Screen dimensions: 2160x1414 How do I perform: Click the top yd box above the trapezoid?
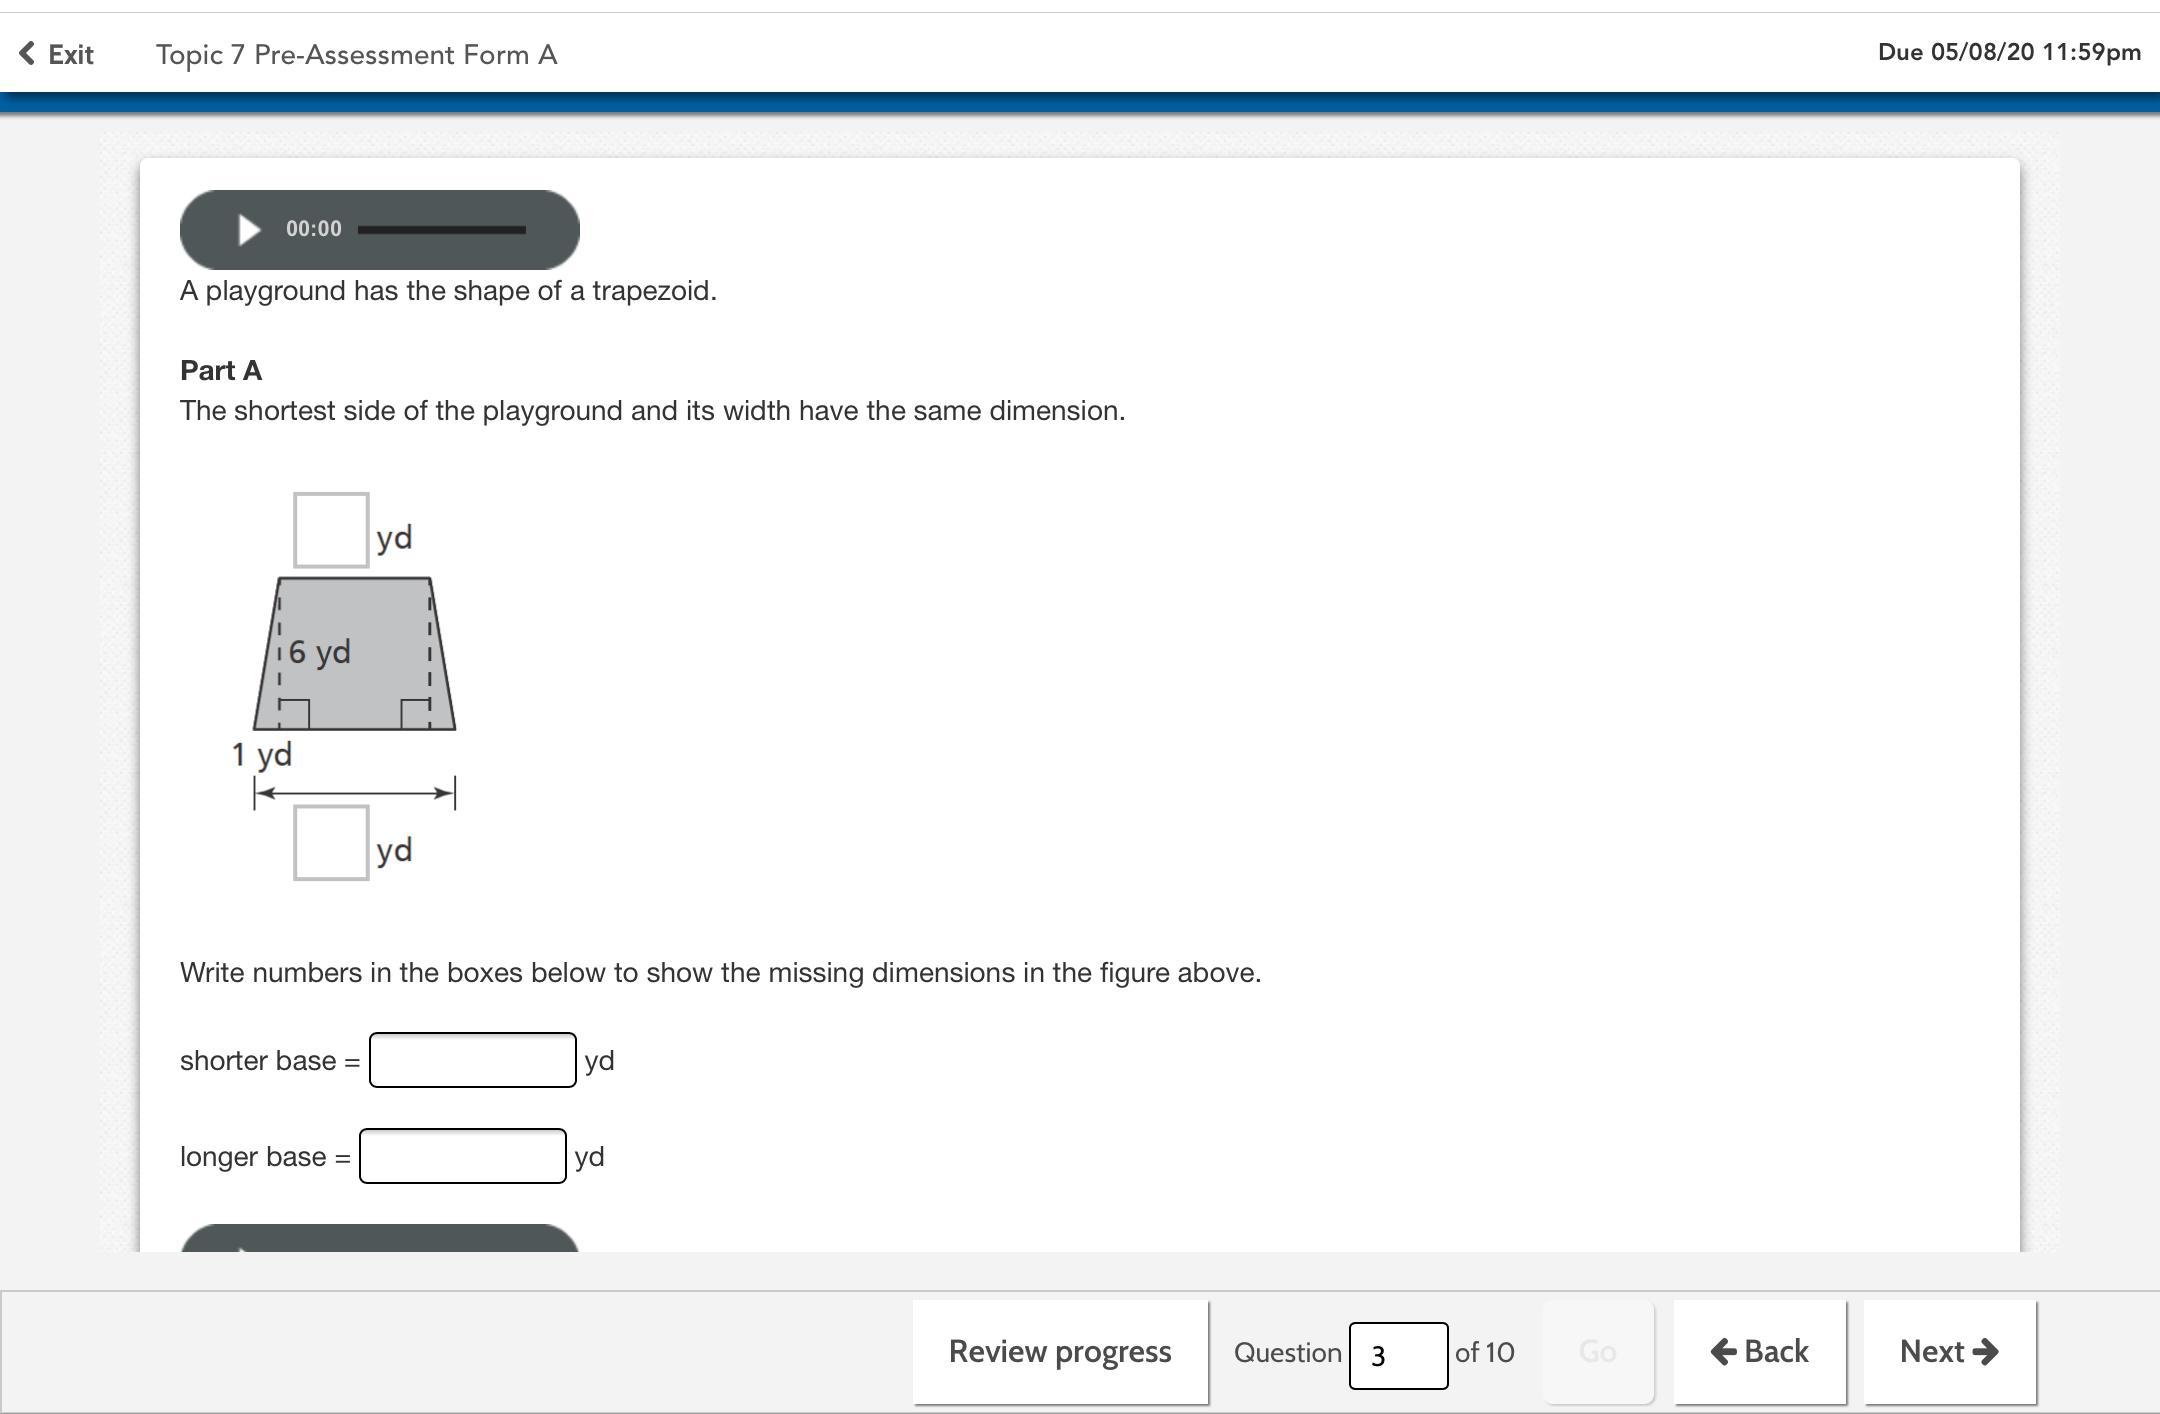click(x=331, y=530)
